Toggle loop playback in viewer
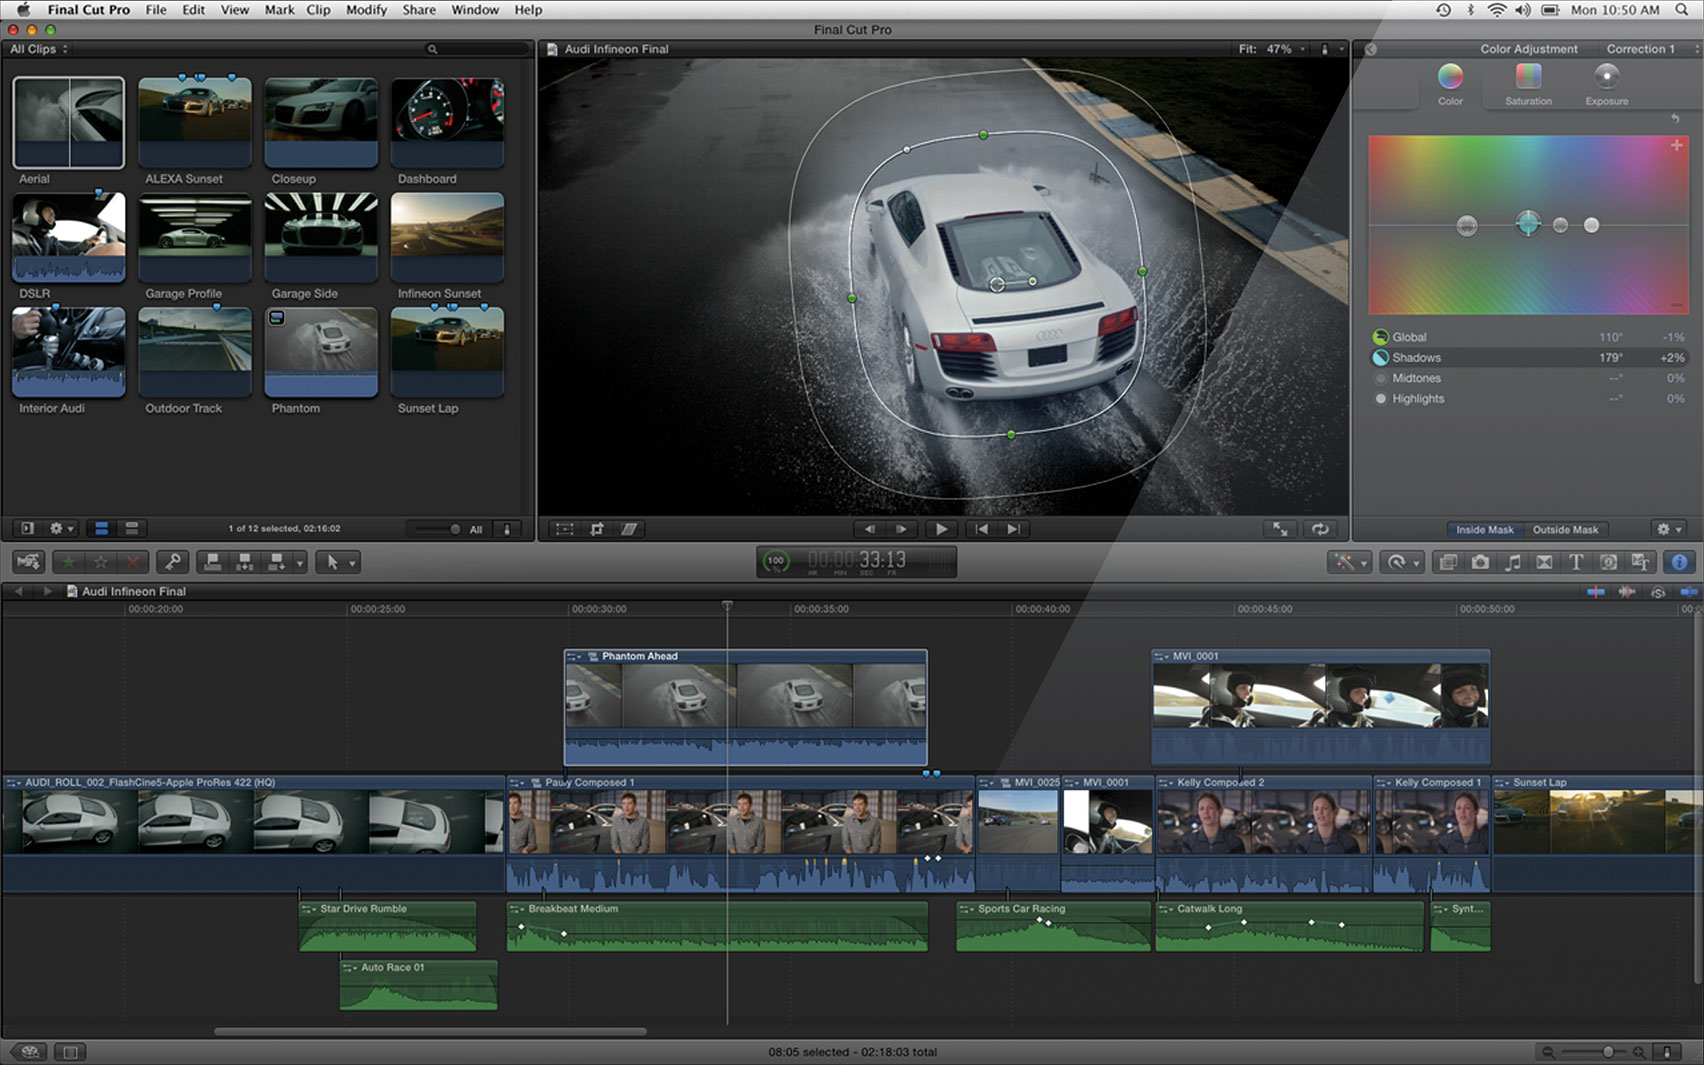Image resolution: width=1704 pixels, height=1065 pixels. pyautogui.click(x=1320, y=529)
